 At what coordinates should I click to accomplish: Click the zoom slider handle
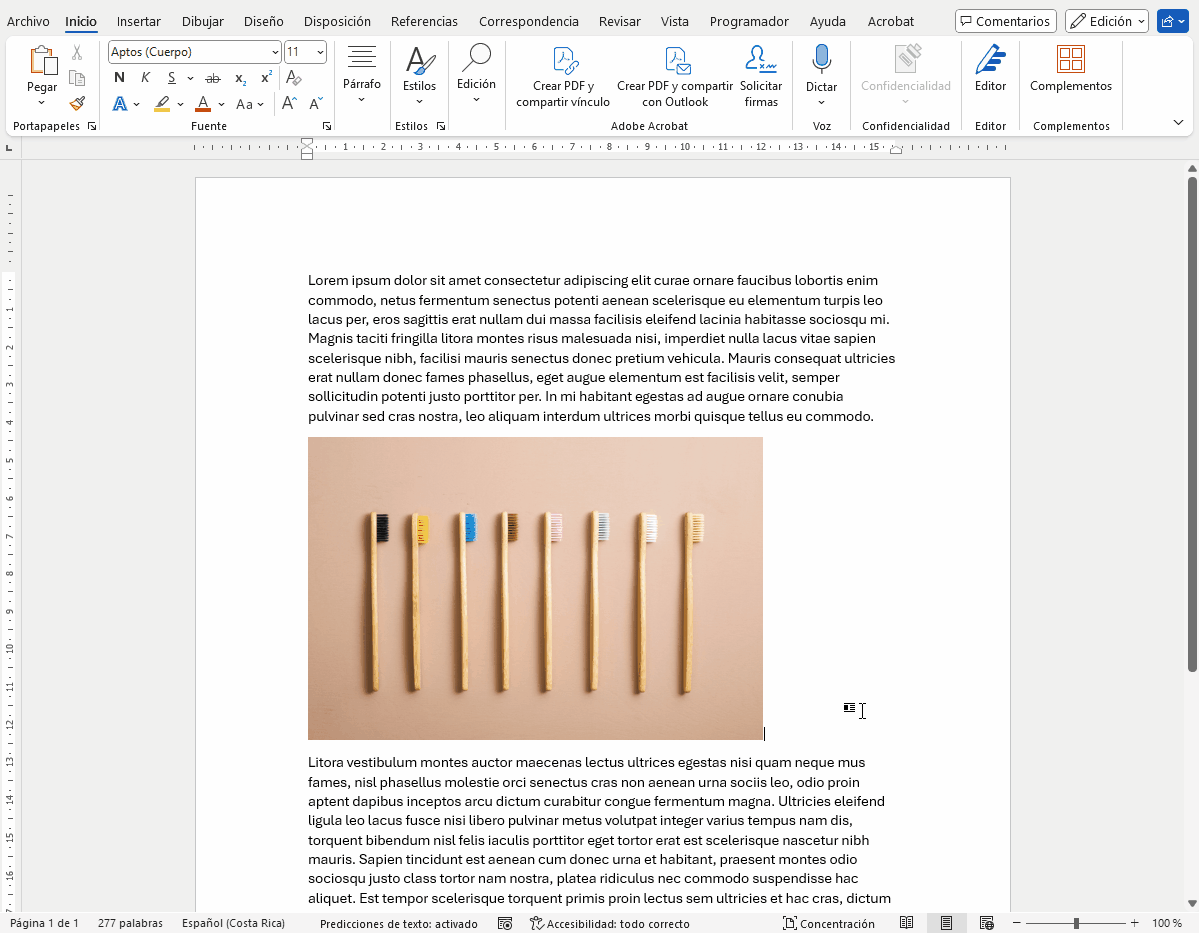tap(1076, 923)
